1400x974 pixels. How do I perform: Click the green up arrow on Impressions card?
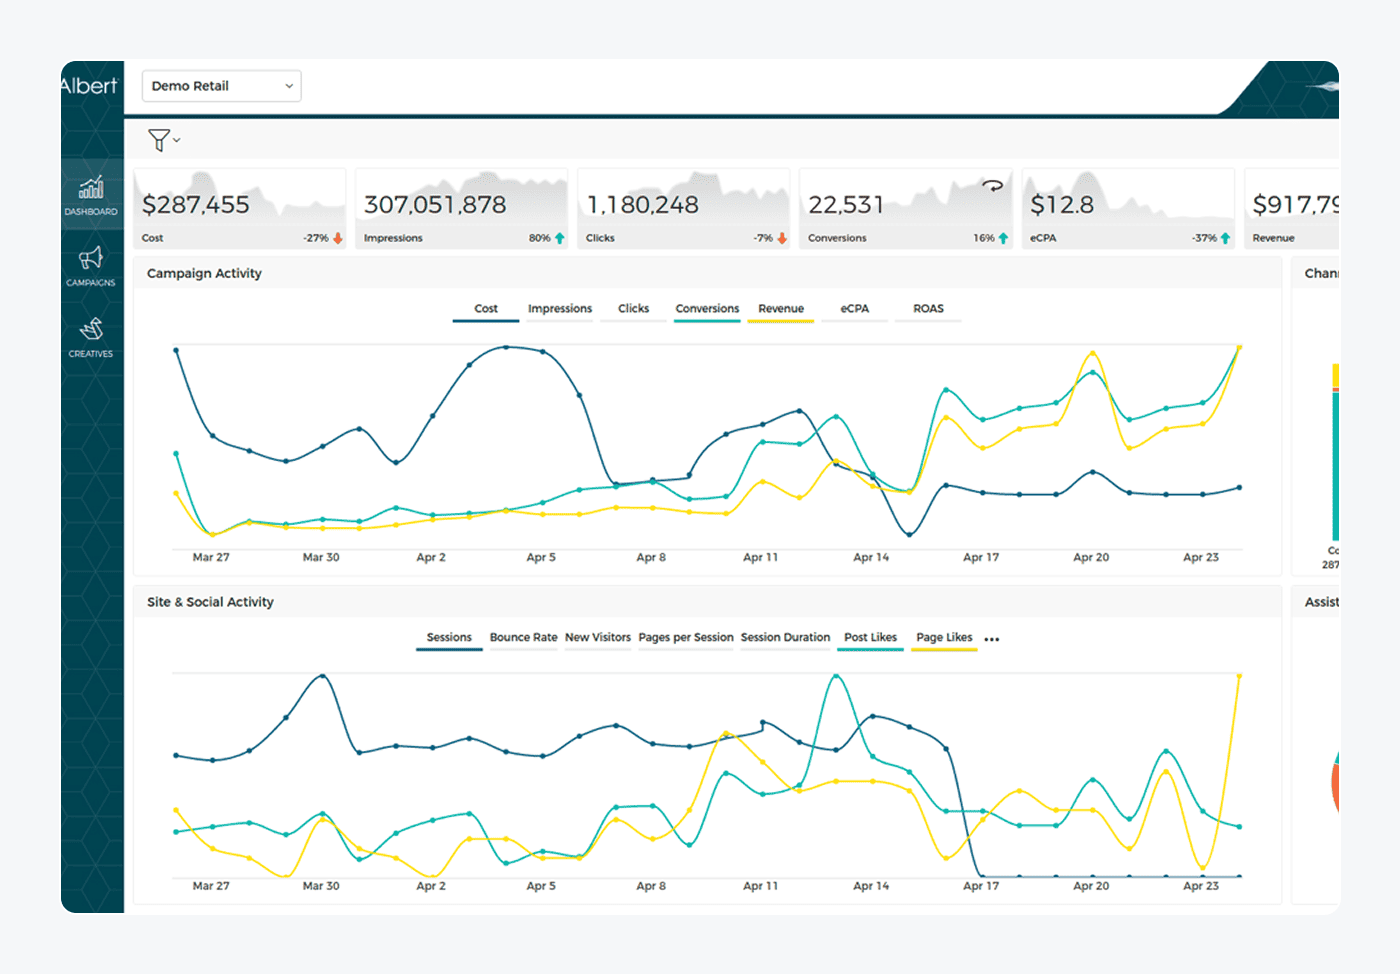560,238
